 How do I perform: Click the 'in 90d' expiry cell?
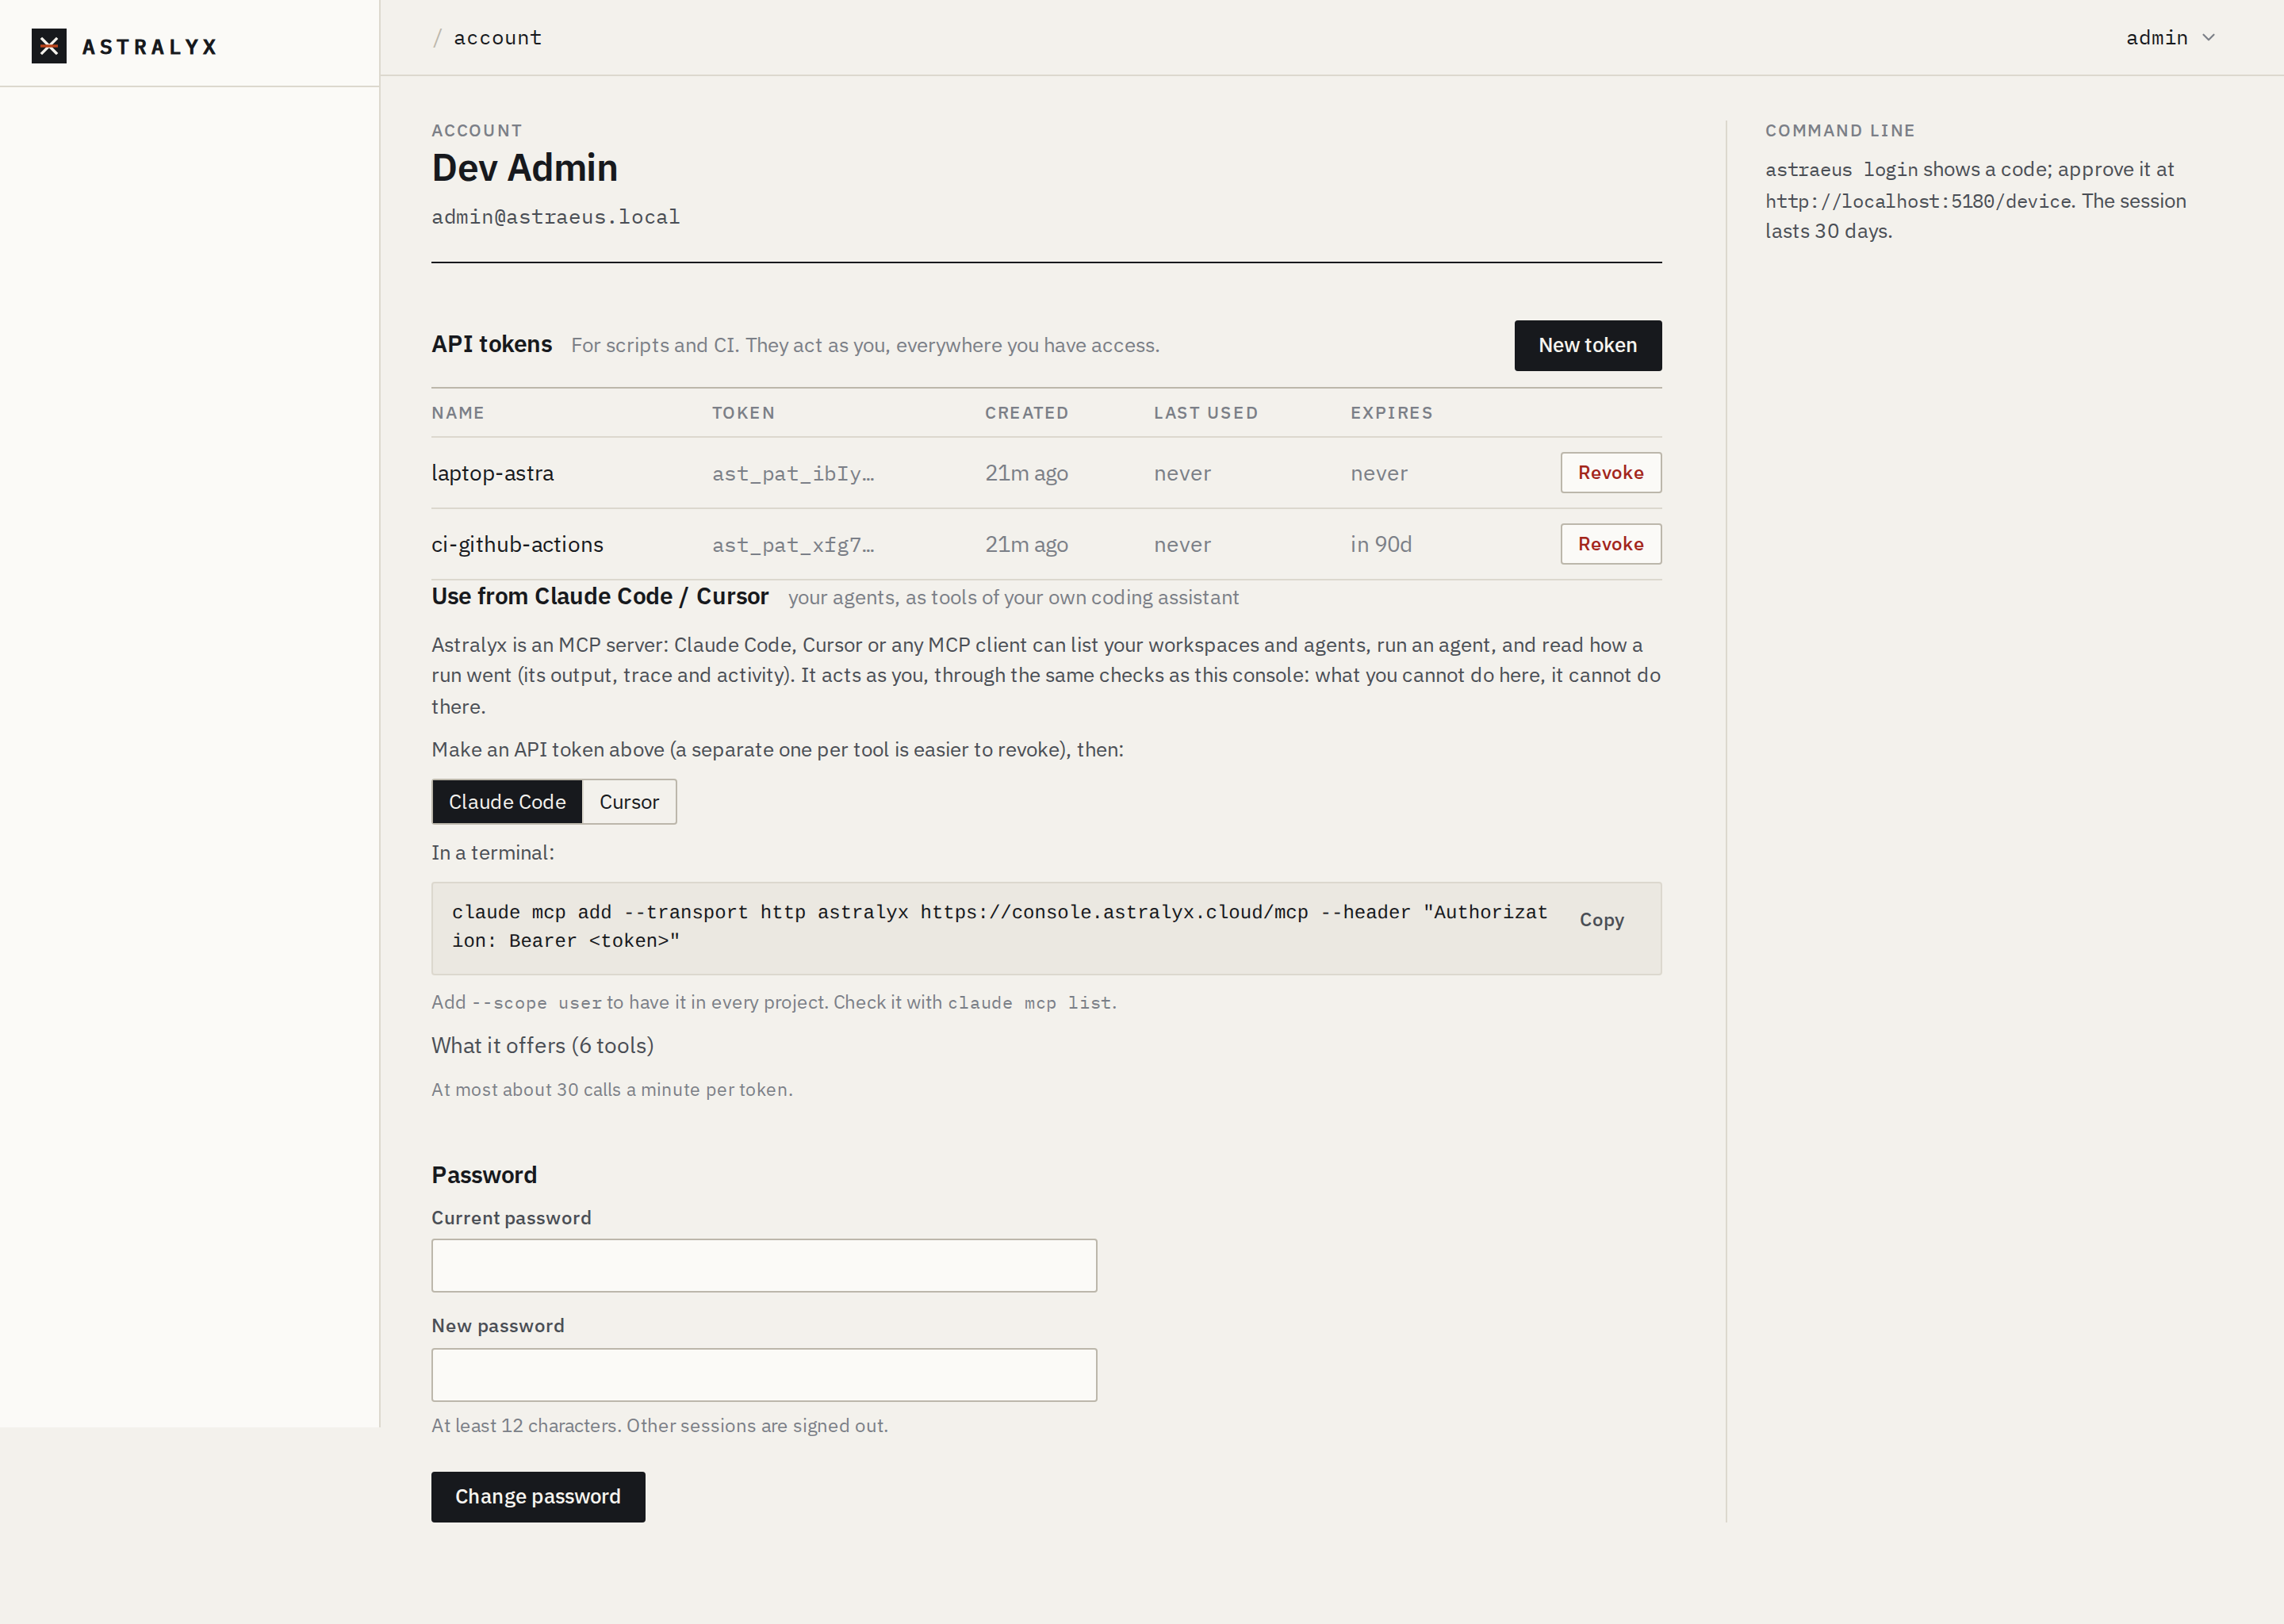pos(1381,545)
